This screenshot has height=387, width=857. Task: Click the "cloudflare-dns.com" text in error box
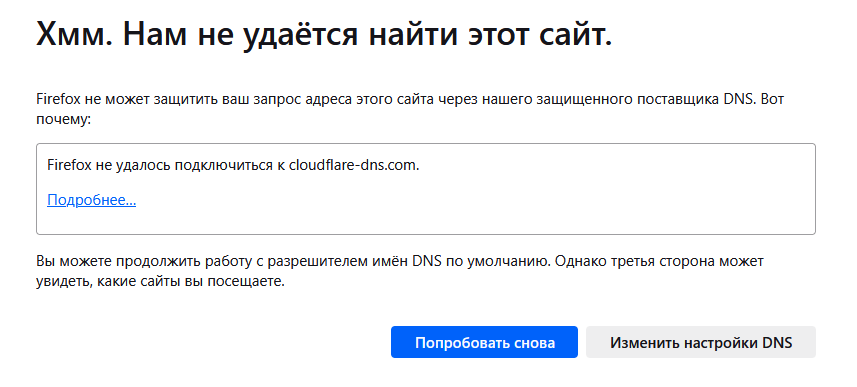coord(354,166)
